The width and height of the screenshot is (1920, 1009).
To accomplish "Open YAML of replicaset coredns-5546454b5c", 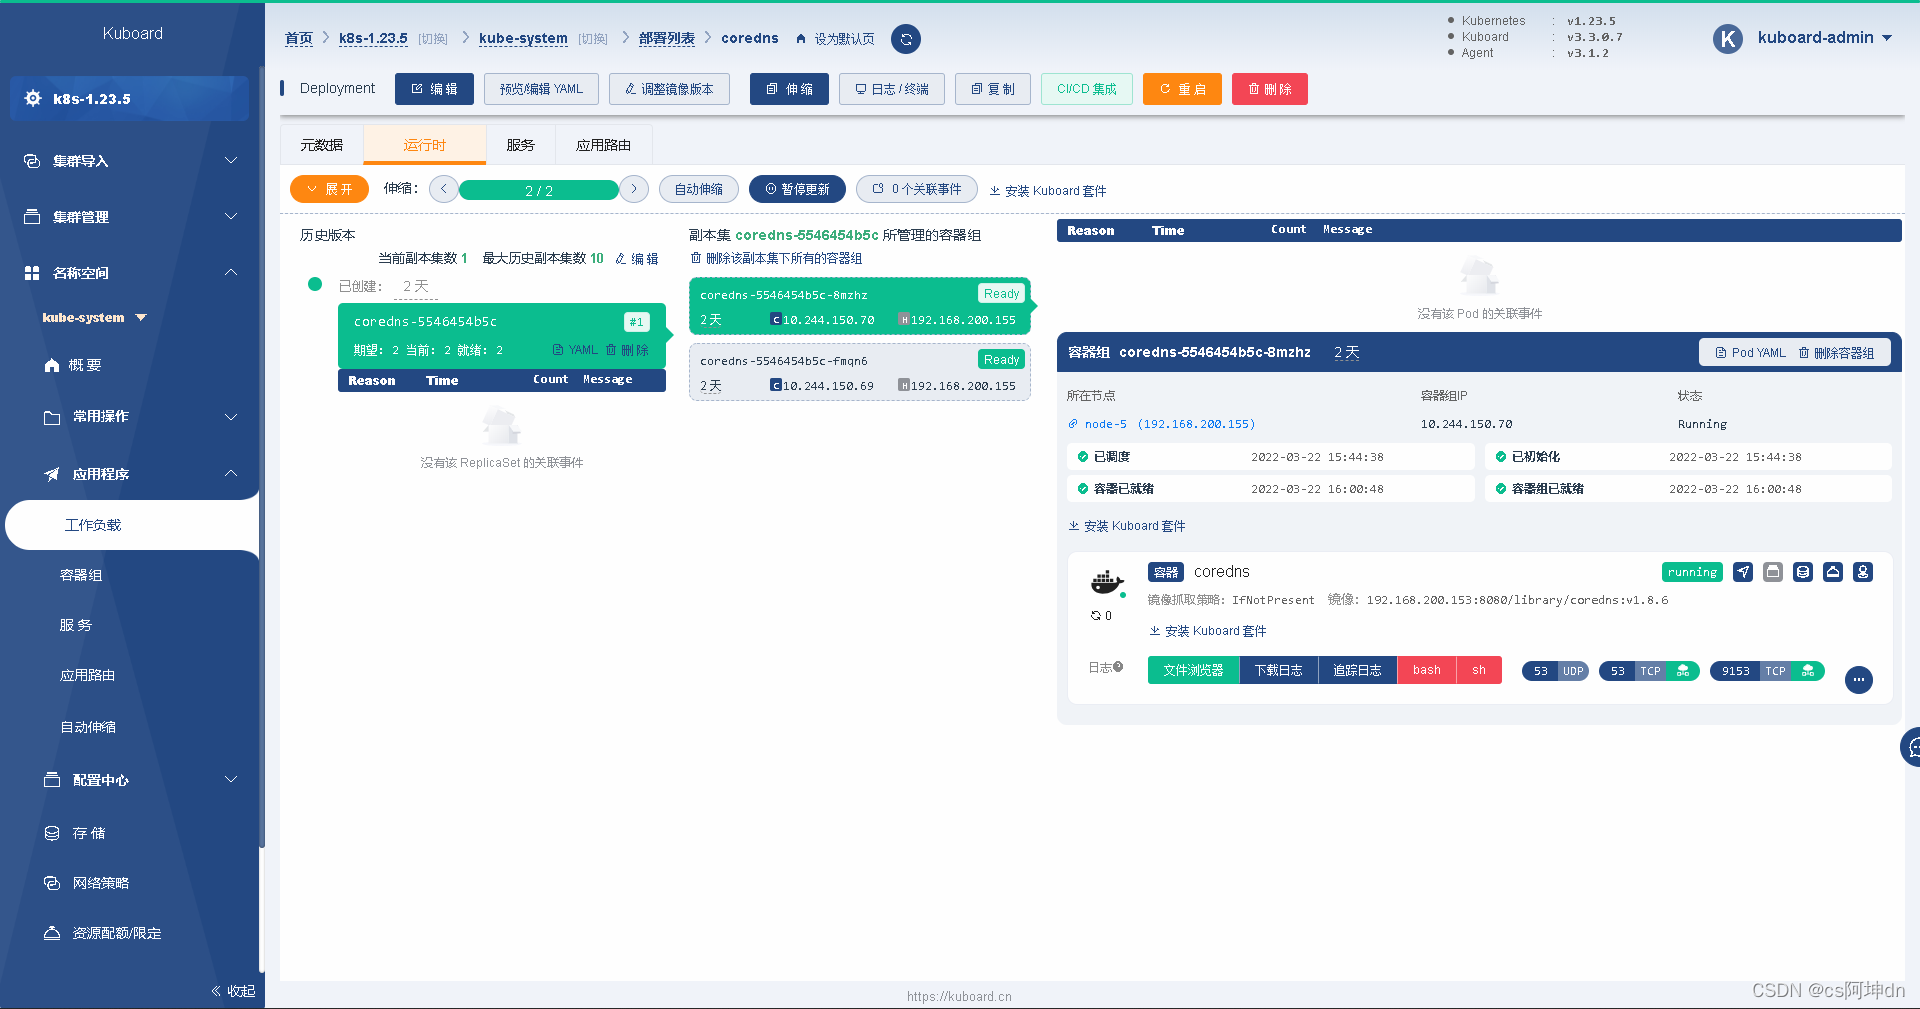I will click(575, 350).
